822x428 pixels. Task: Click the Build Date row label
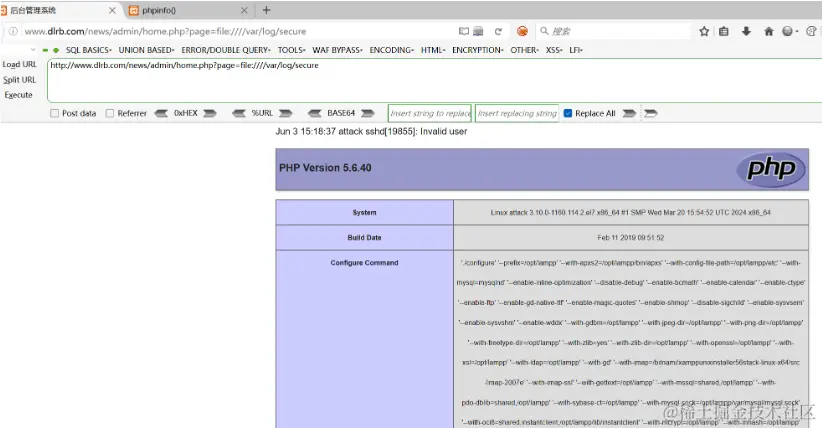pyautogui.click(x=364, y=238)
